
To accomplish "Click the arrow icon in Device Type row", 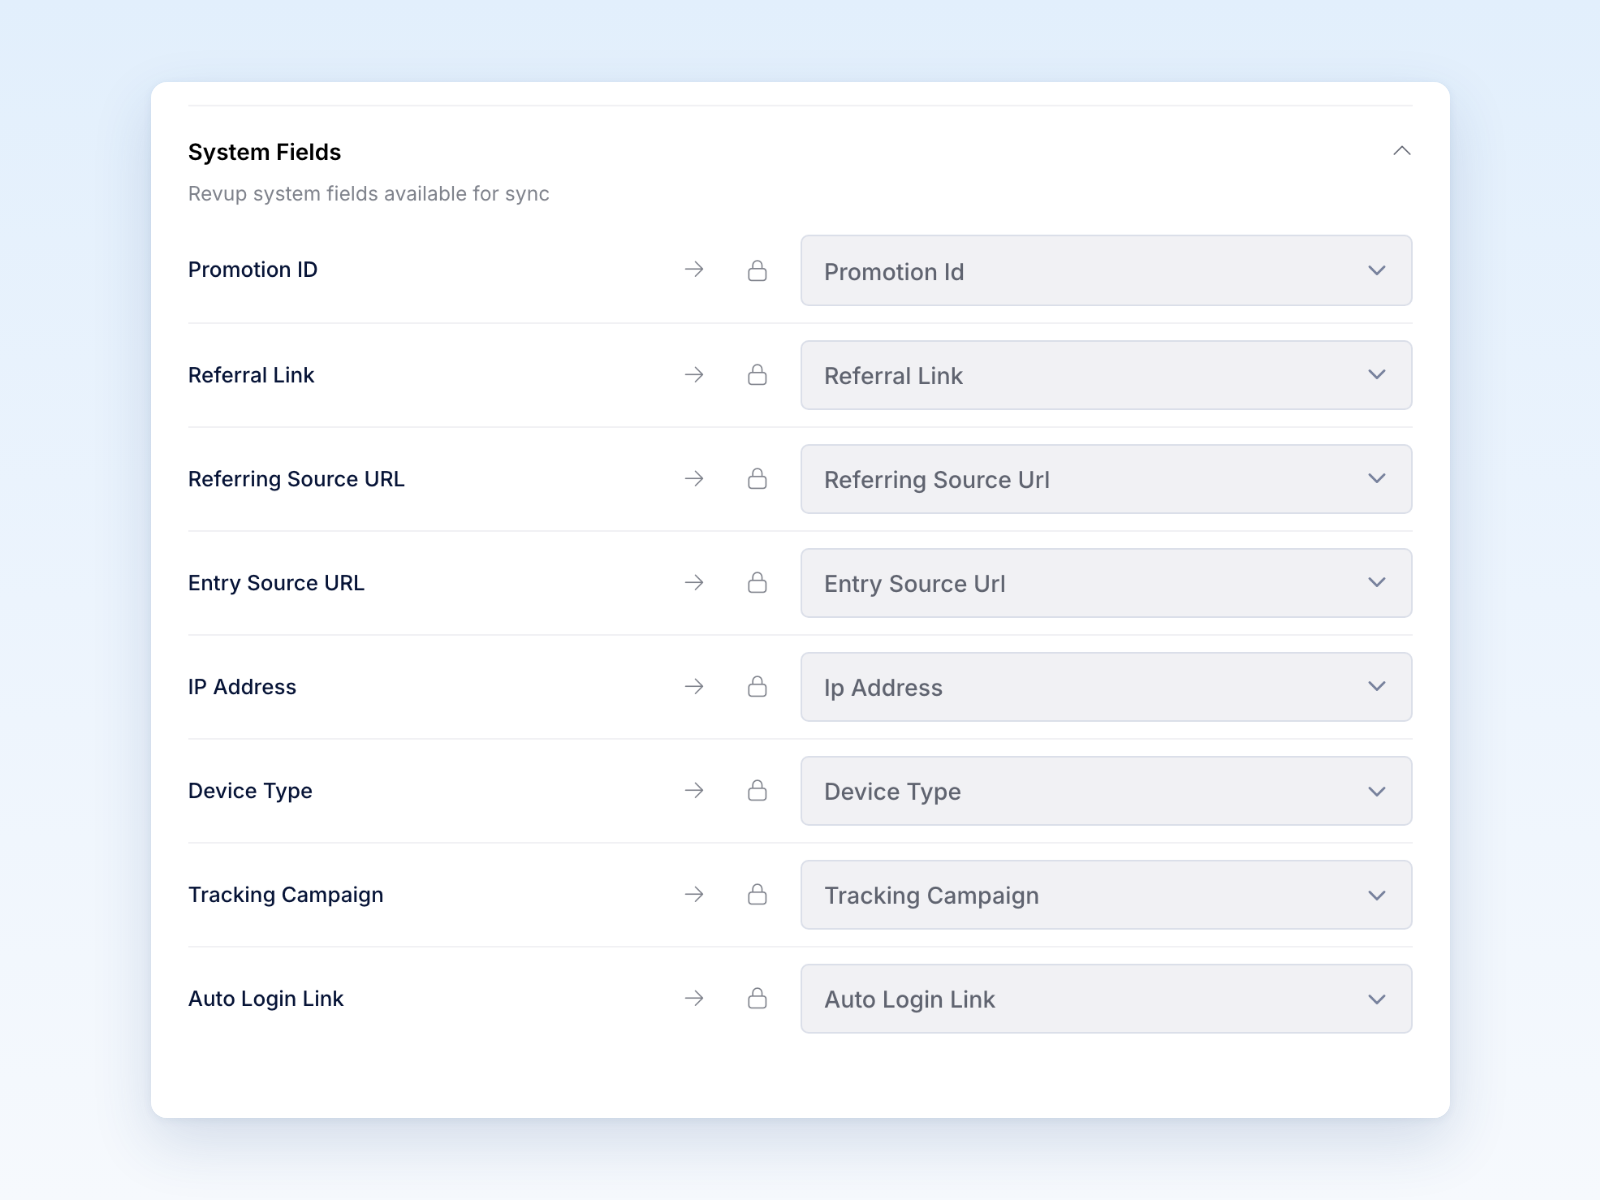I will click(694, 791).
